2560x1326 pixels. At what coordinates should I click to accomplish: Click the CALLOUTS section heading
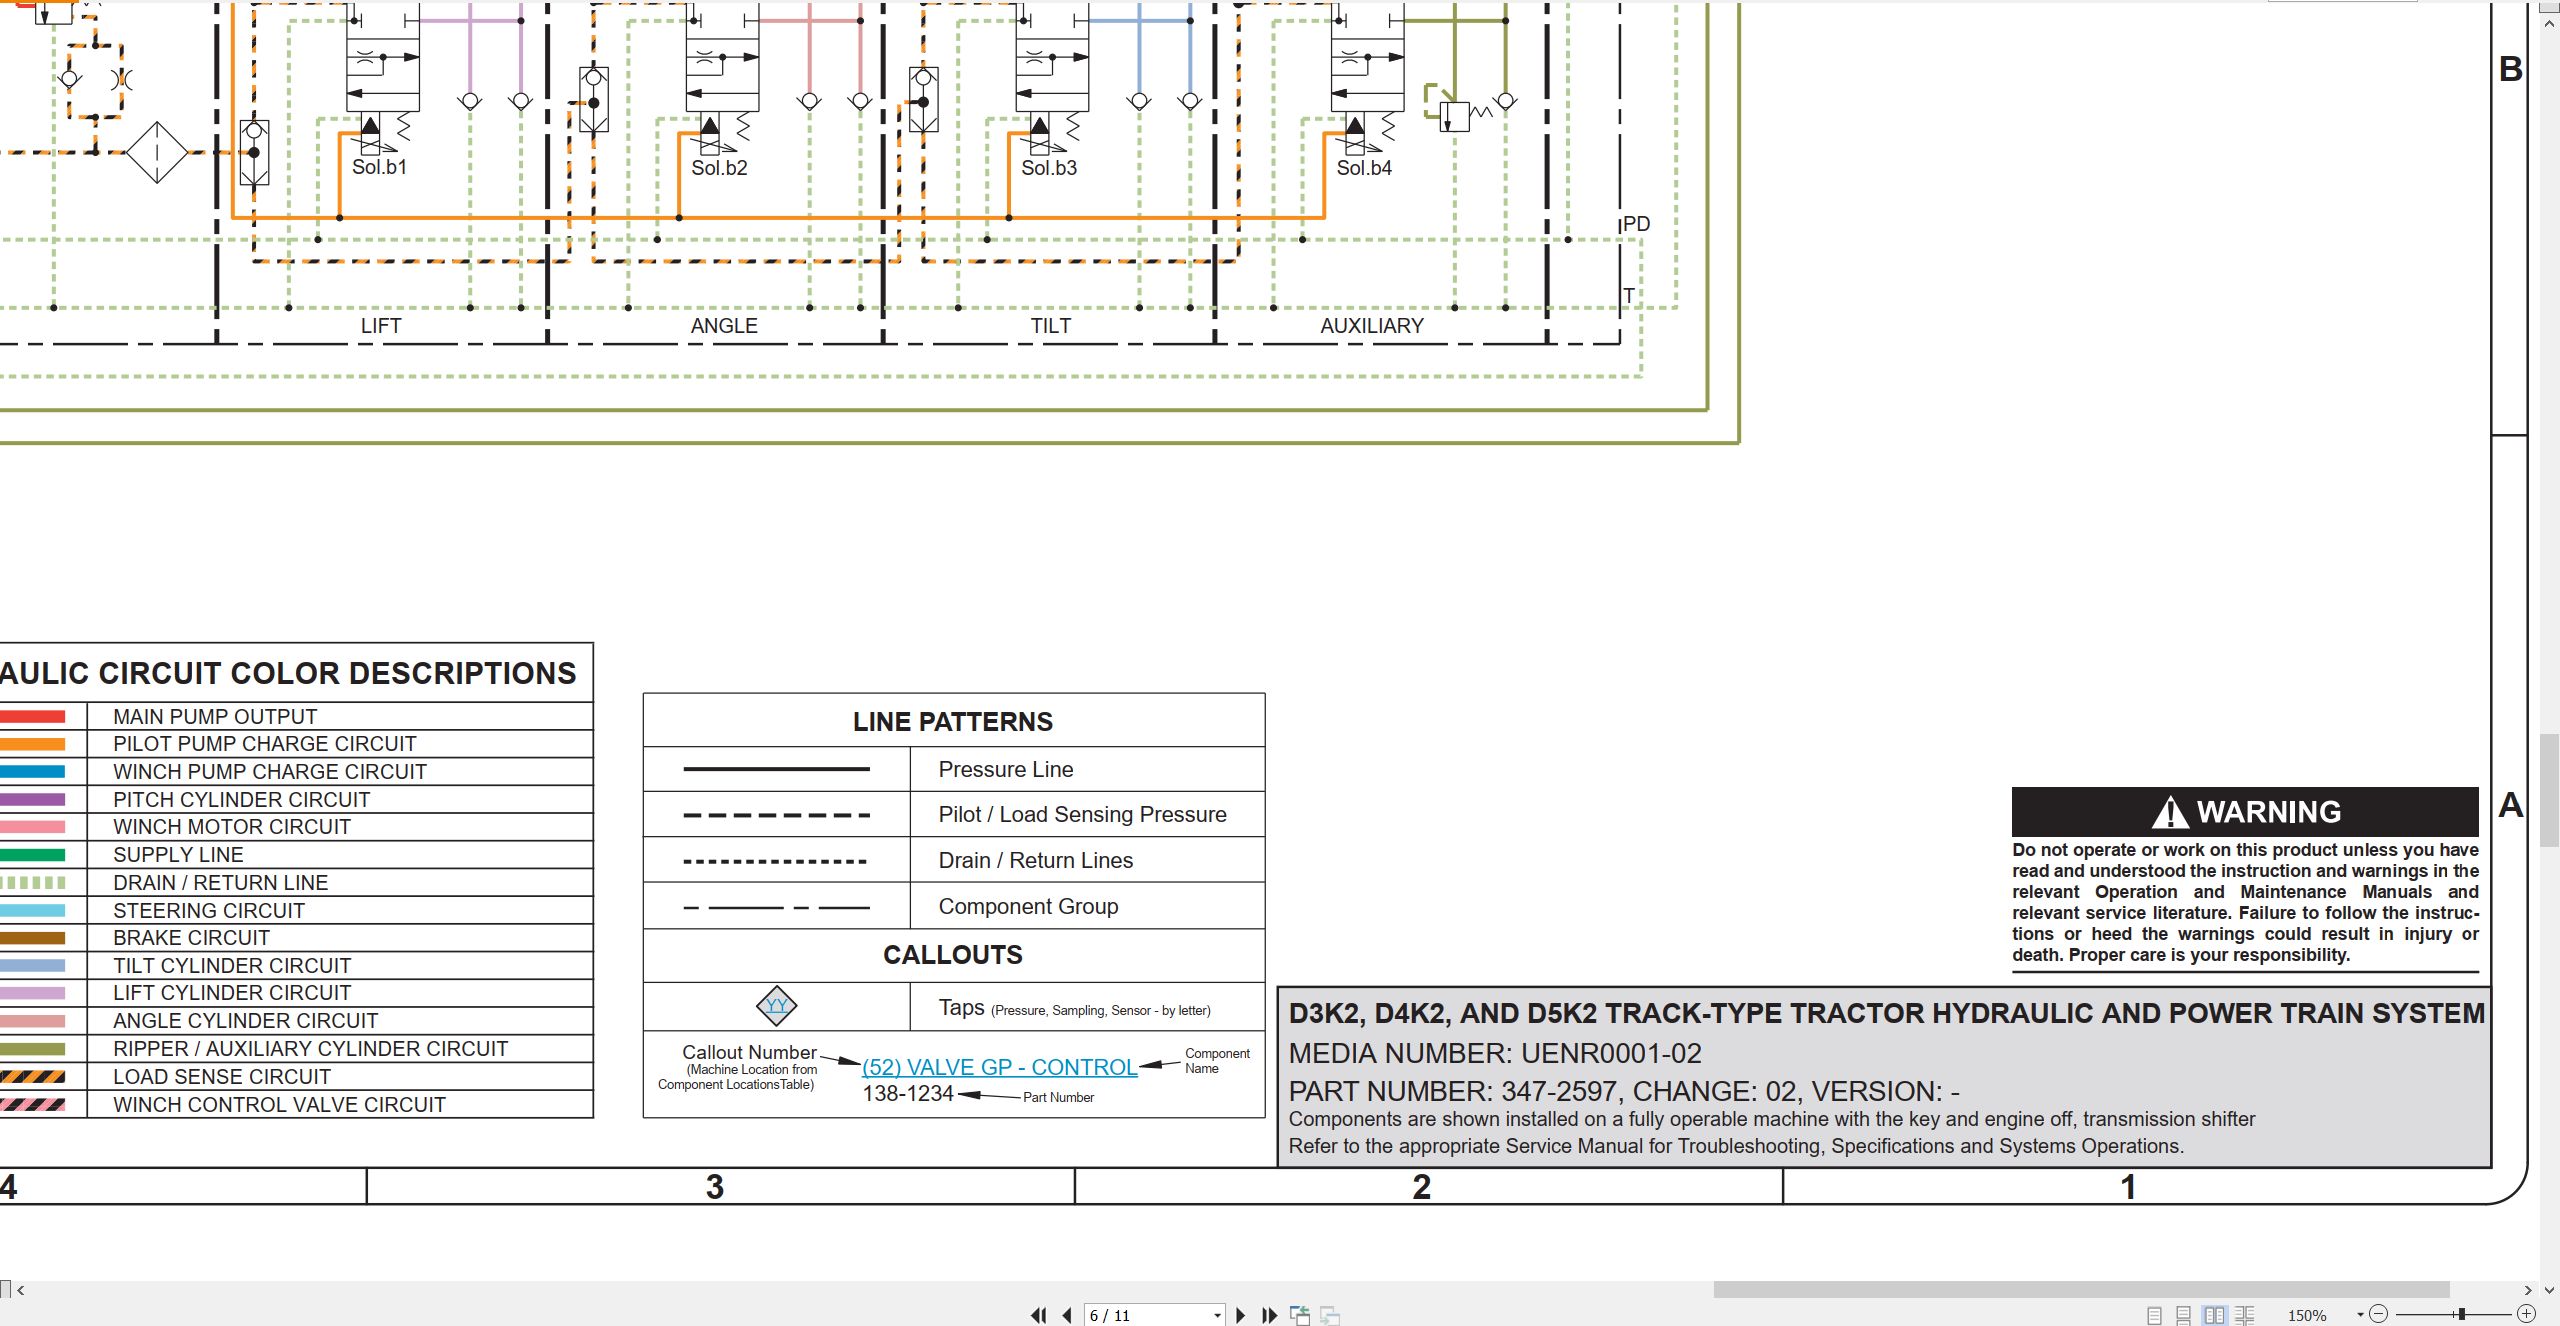point(953,955)
